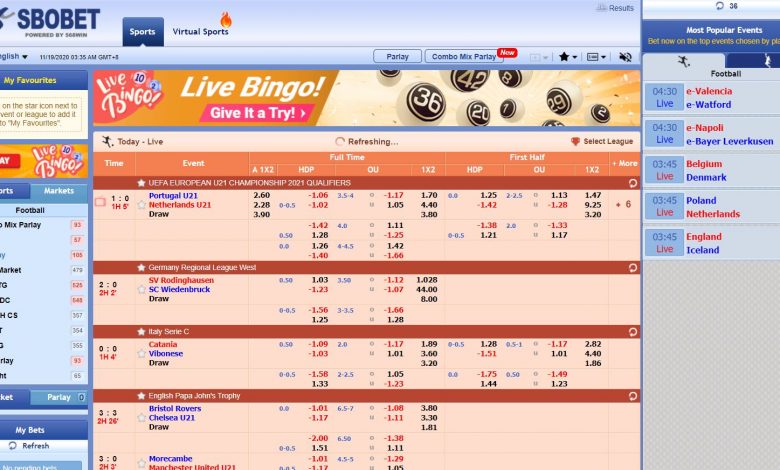
Task: Open the star favourites dropdown in toolbar
Action: click(x=568, y=57)
